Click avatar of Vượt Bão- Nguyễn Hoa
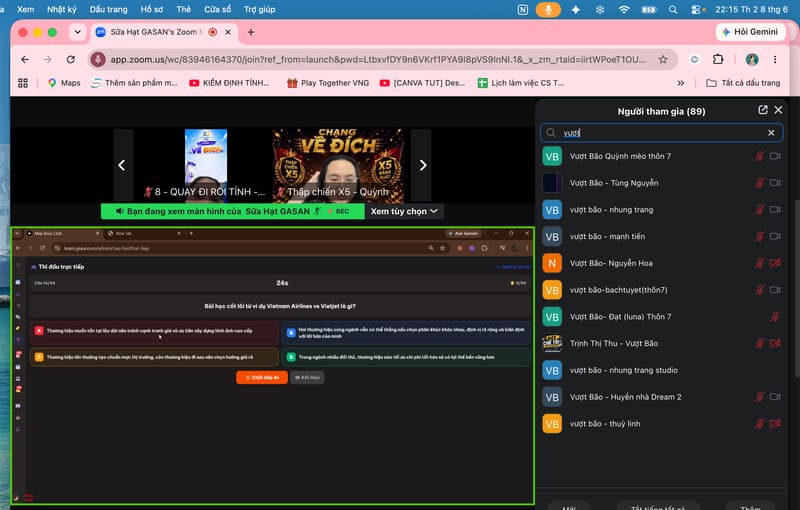The width and height of the screenshot is (800, 510). pyautogui.click(x=552, y=263)
